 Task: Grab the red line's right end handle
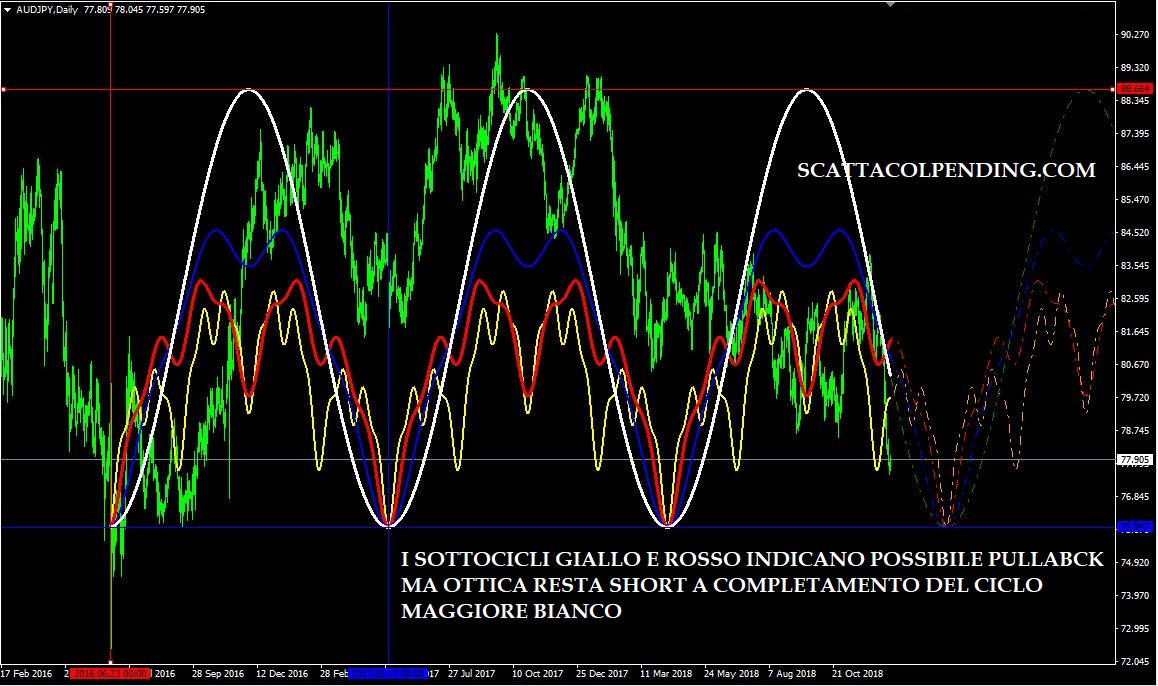point(1113,89)
